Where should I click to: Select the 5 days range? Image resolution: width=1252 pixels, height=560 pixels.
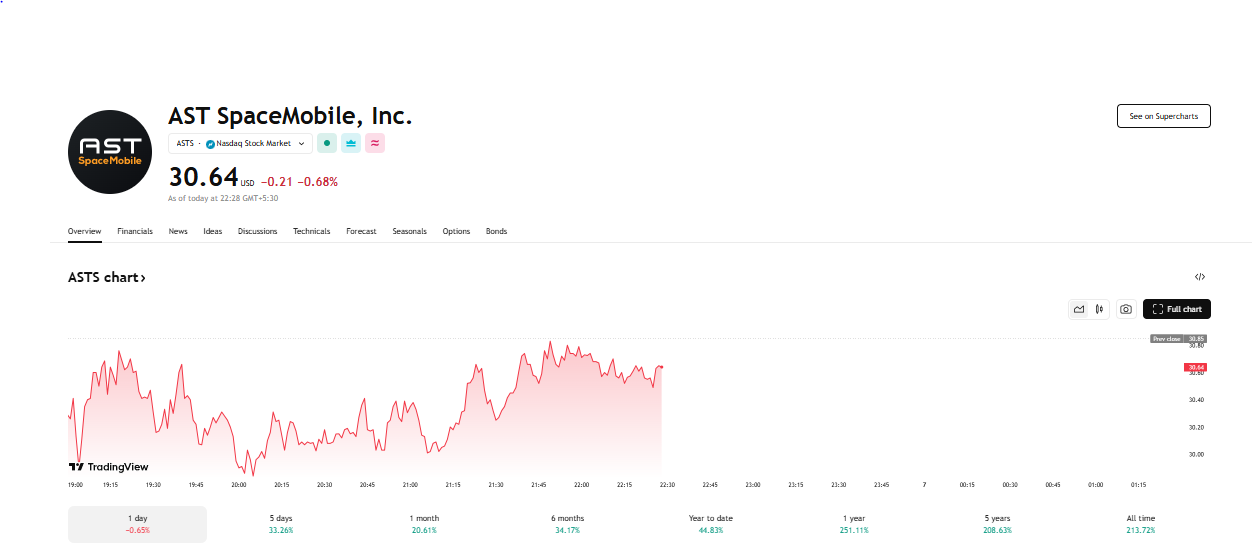tap(281, 524)
